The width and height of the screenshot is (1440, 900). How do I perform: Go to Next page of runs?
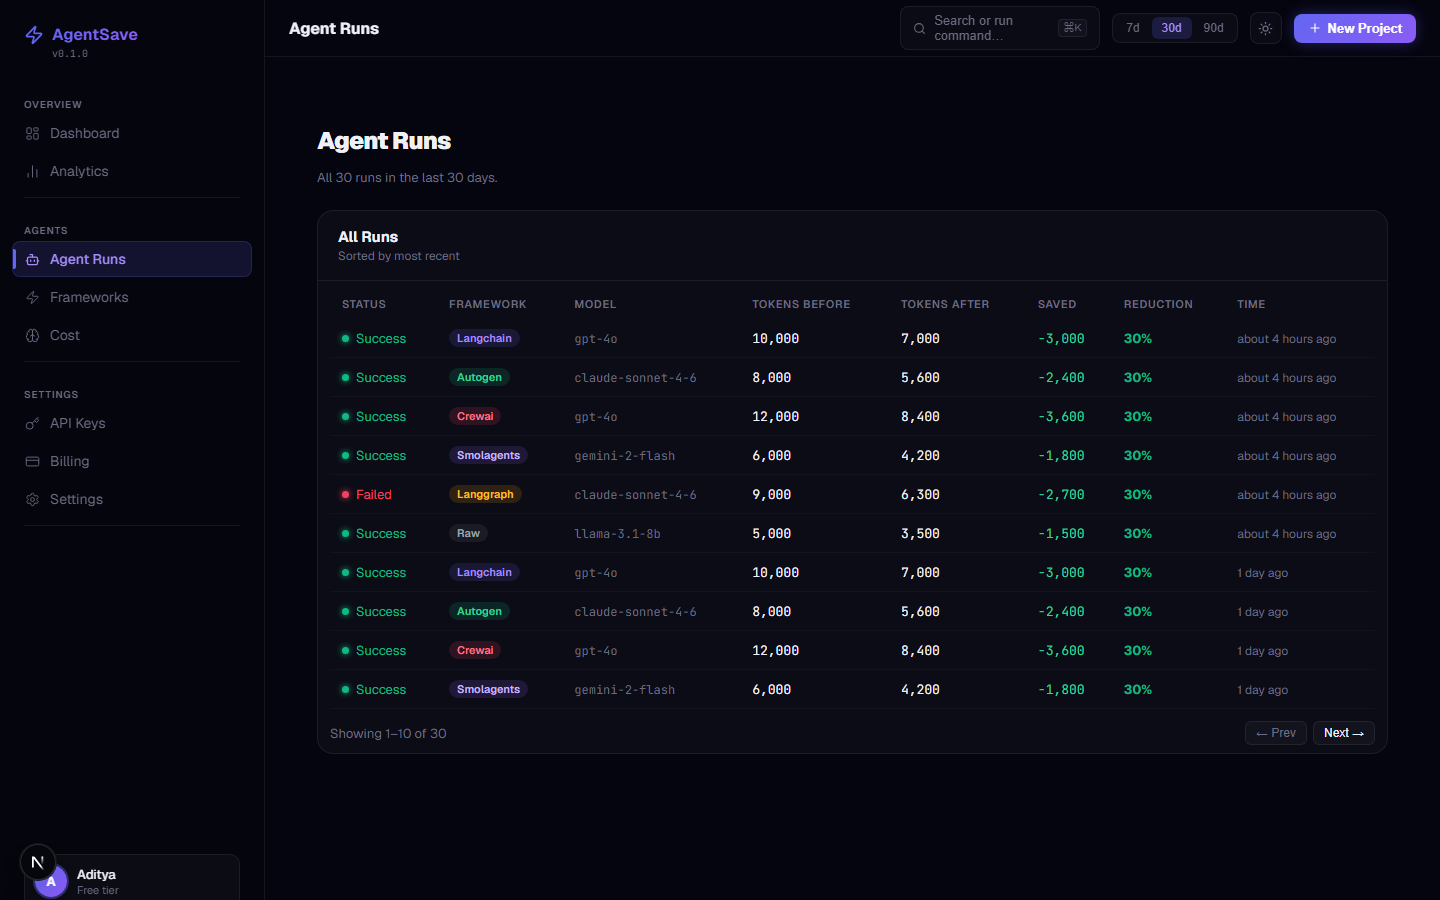(1343, 733)
